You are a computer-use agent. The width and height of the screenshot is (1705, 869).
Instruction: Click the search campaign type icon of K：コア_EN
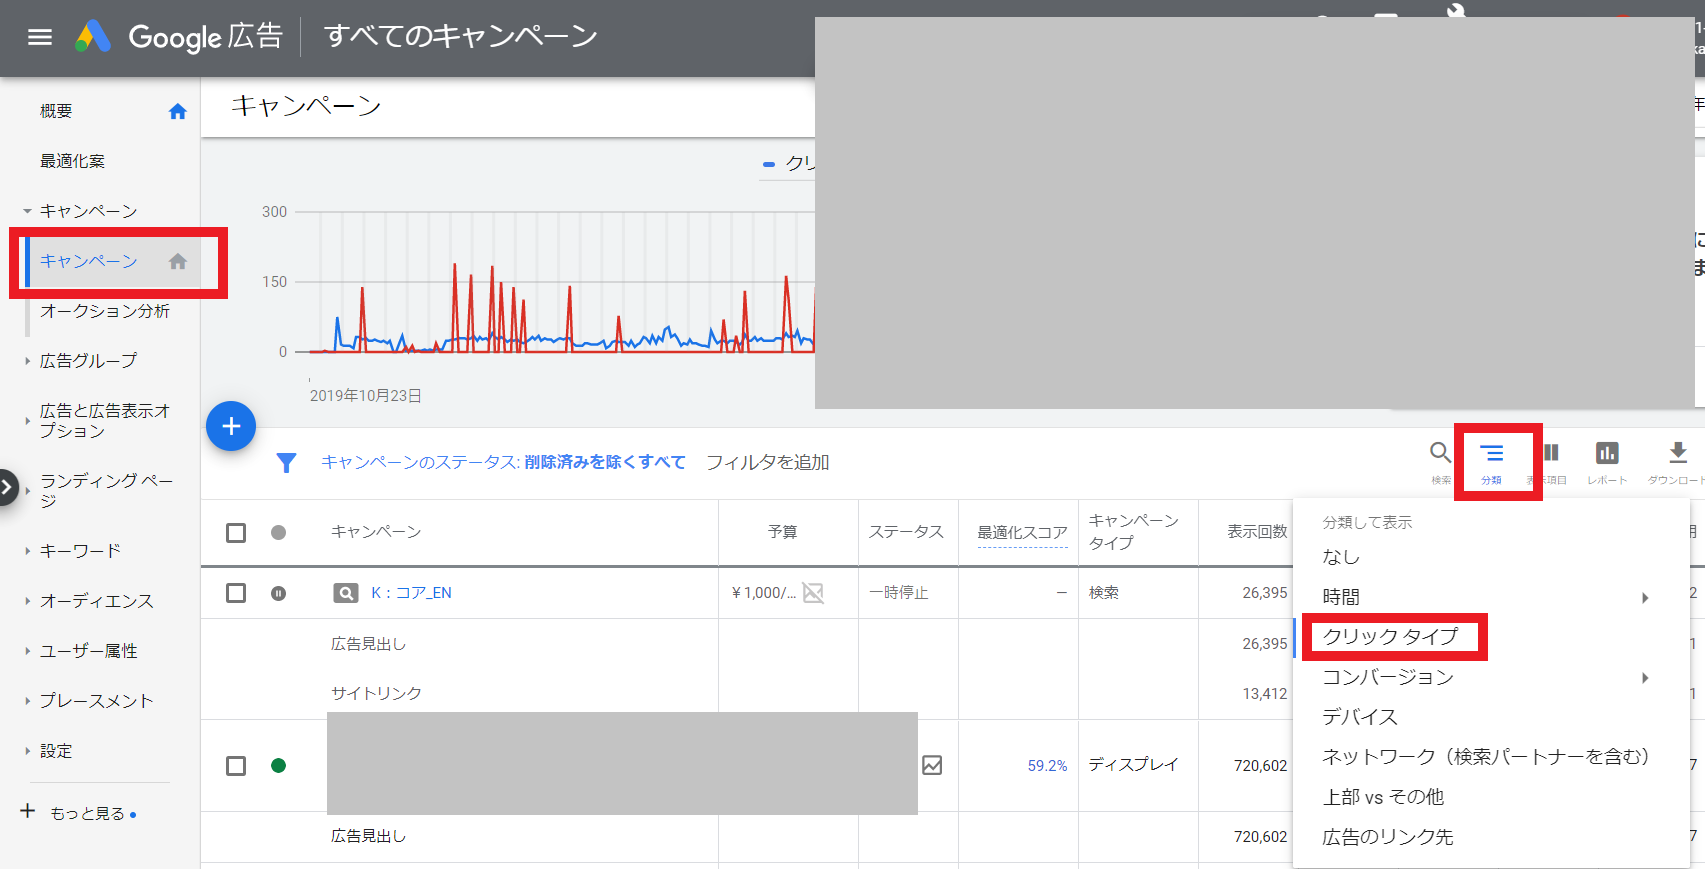click(346, 593)
